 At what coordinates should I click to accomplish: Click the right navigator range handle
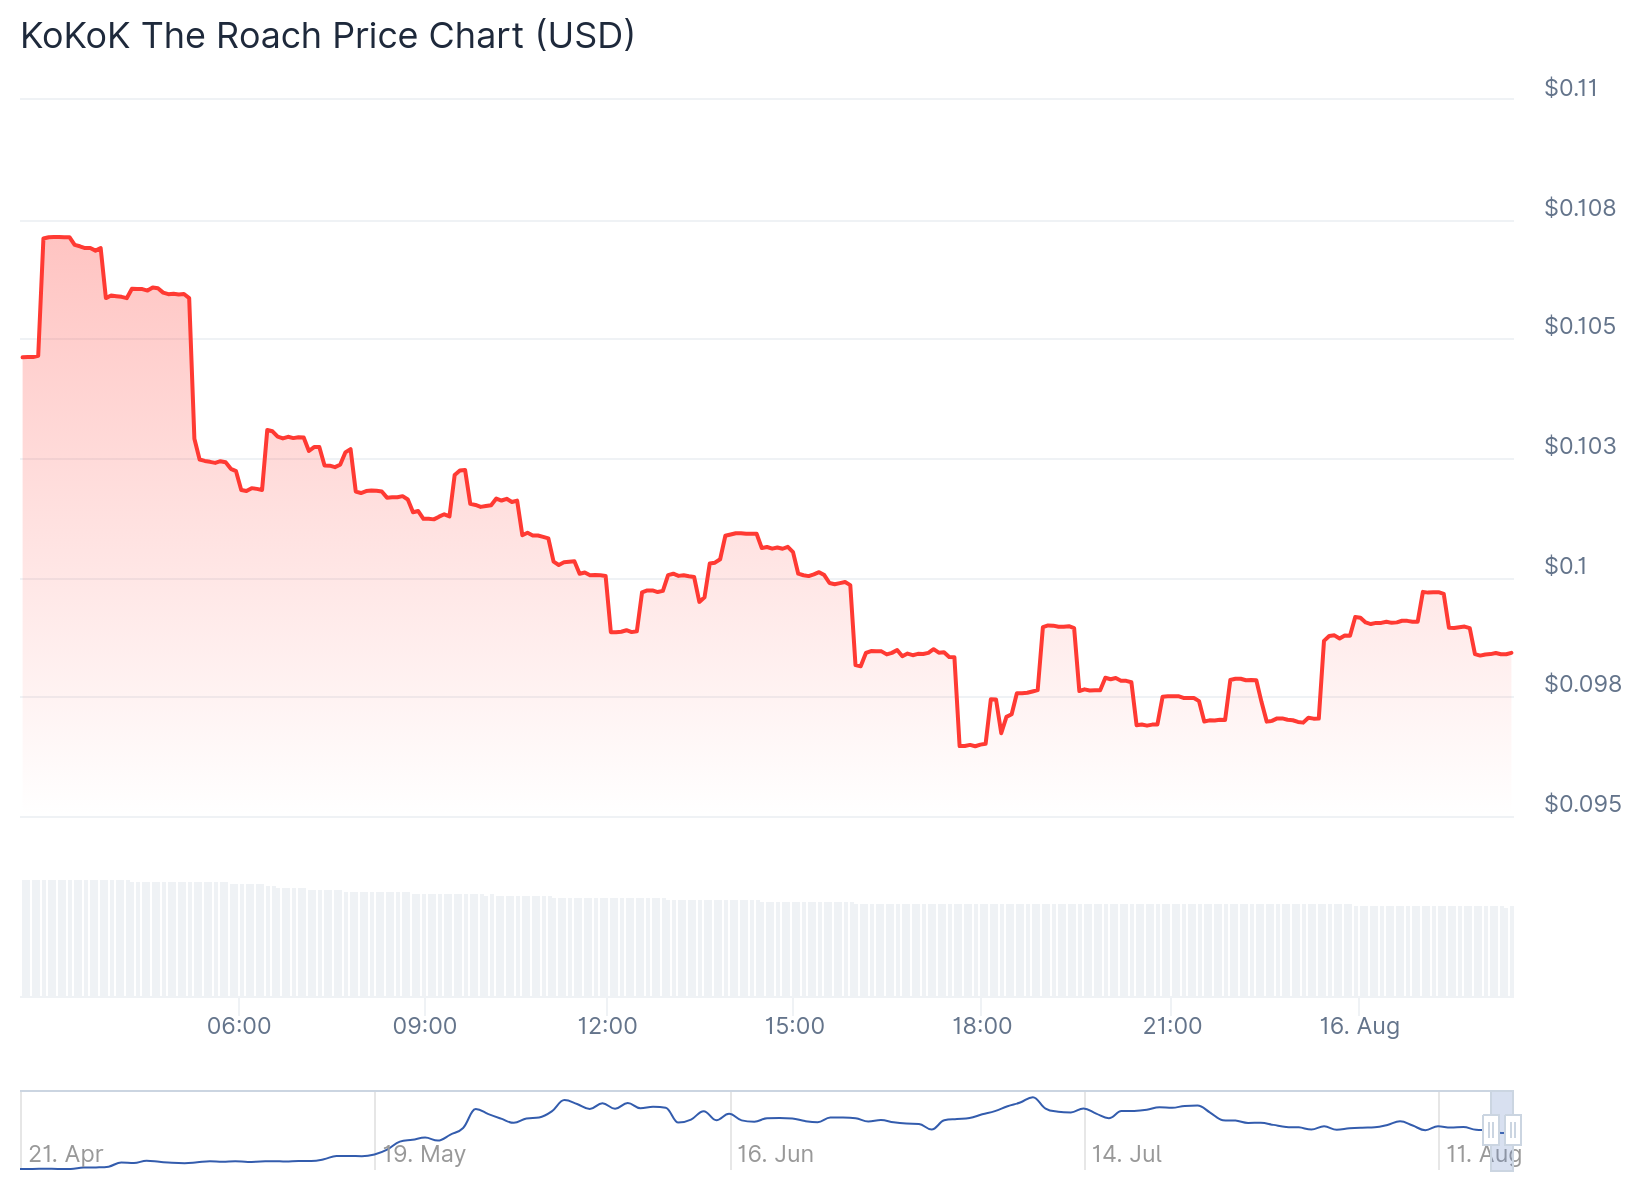(x=1513, y=1130)
